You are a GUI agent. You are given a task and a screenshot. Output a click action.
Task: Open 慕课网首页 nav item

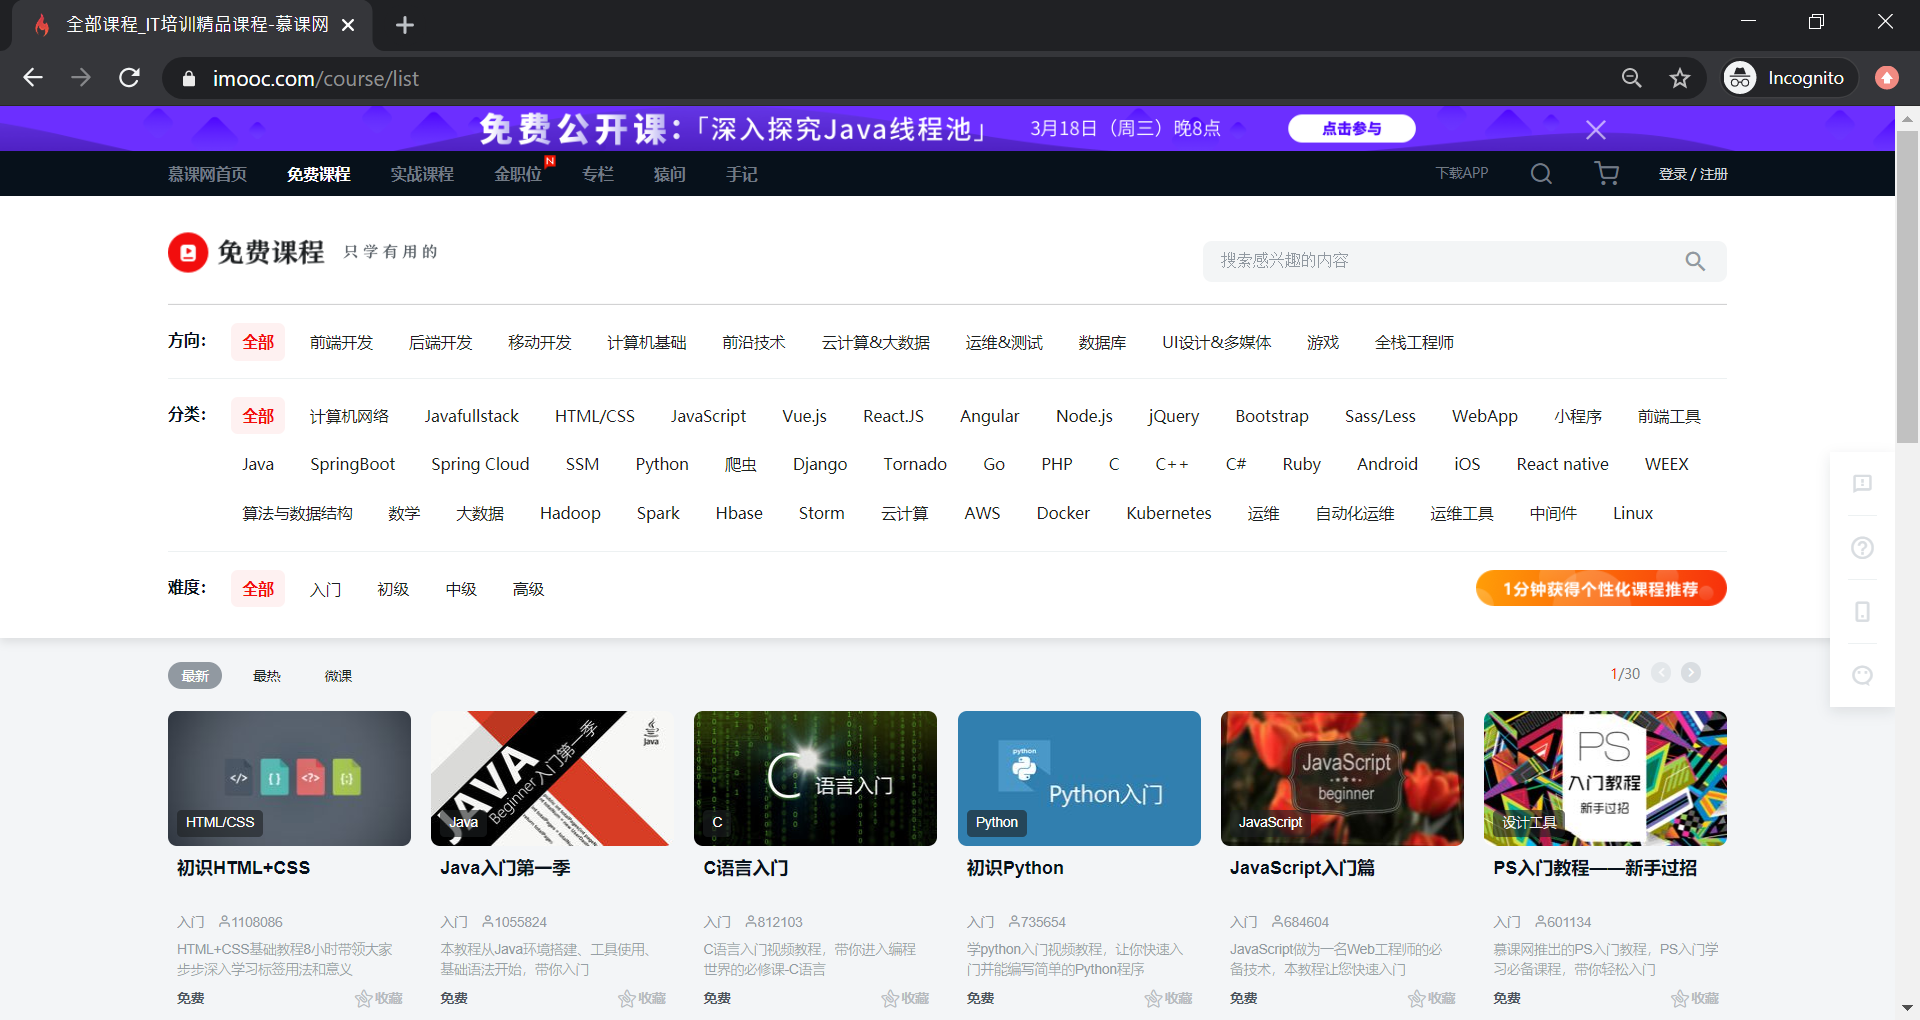point(207,174)
